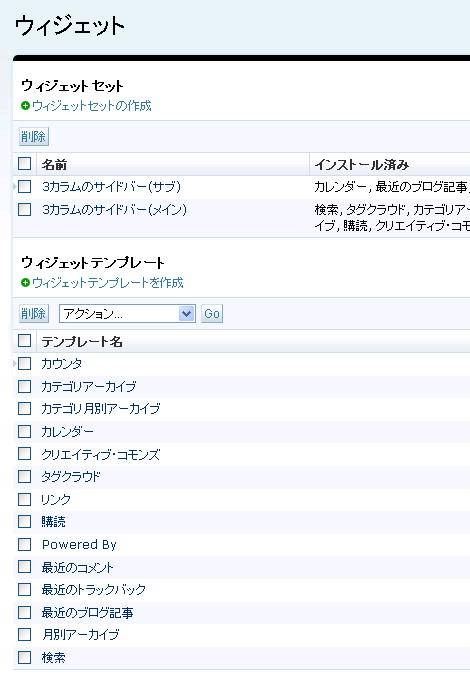Check the タグクラウド checkbox
This screenshot has height=679, width=470.
coord(25,476)
